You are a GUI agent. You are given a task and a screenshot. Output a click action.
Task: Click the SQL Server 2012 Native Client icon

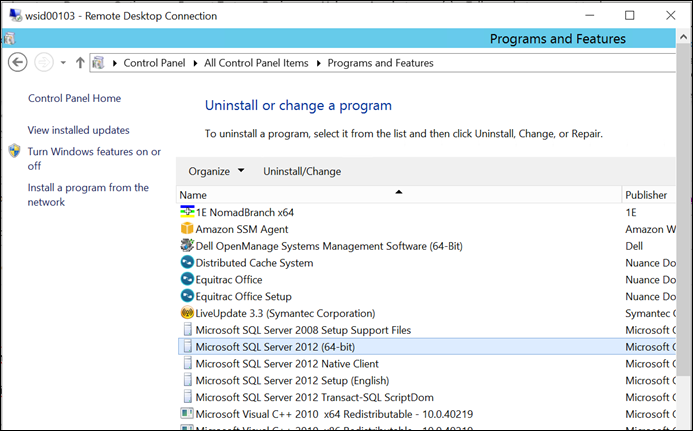click(x=188, y=363)
